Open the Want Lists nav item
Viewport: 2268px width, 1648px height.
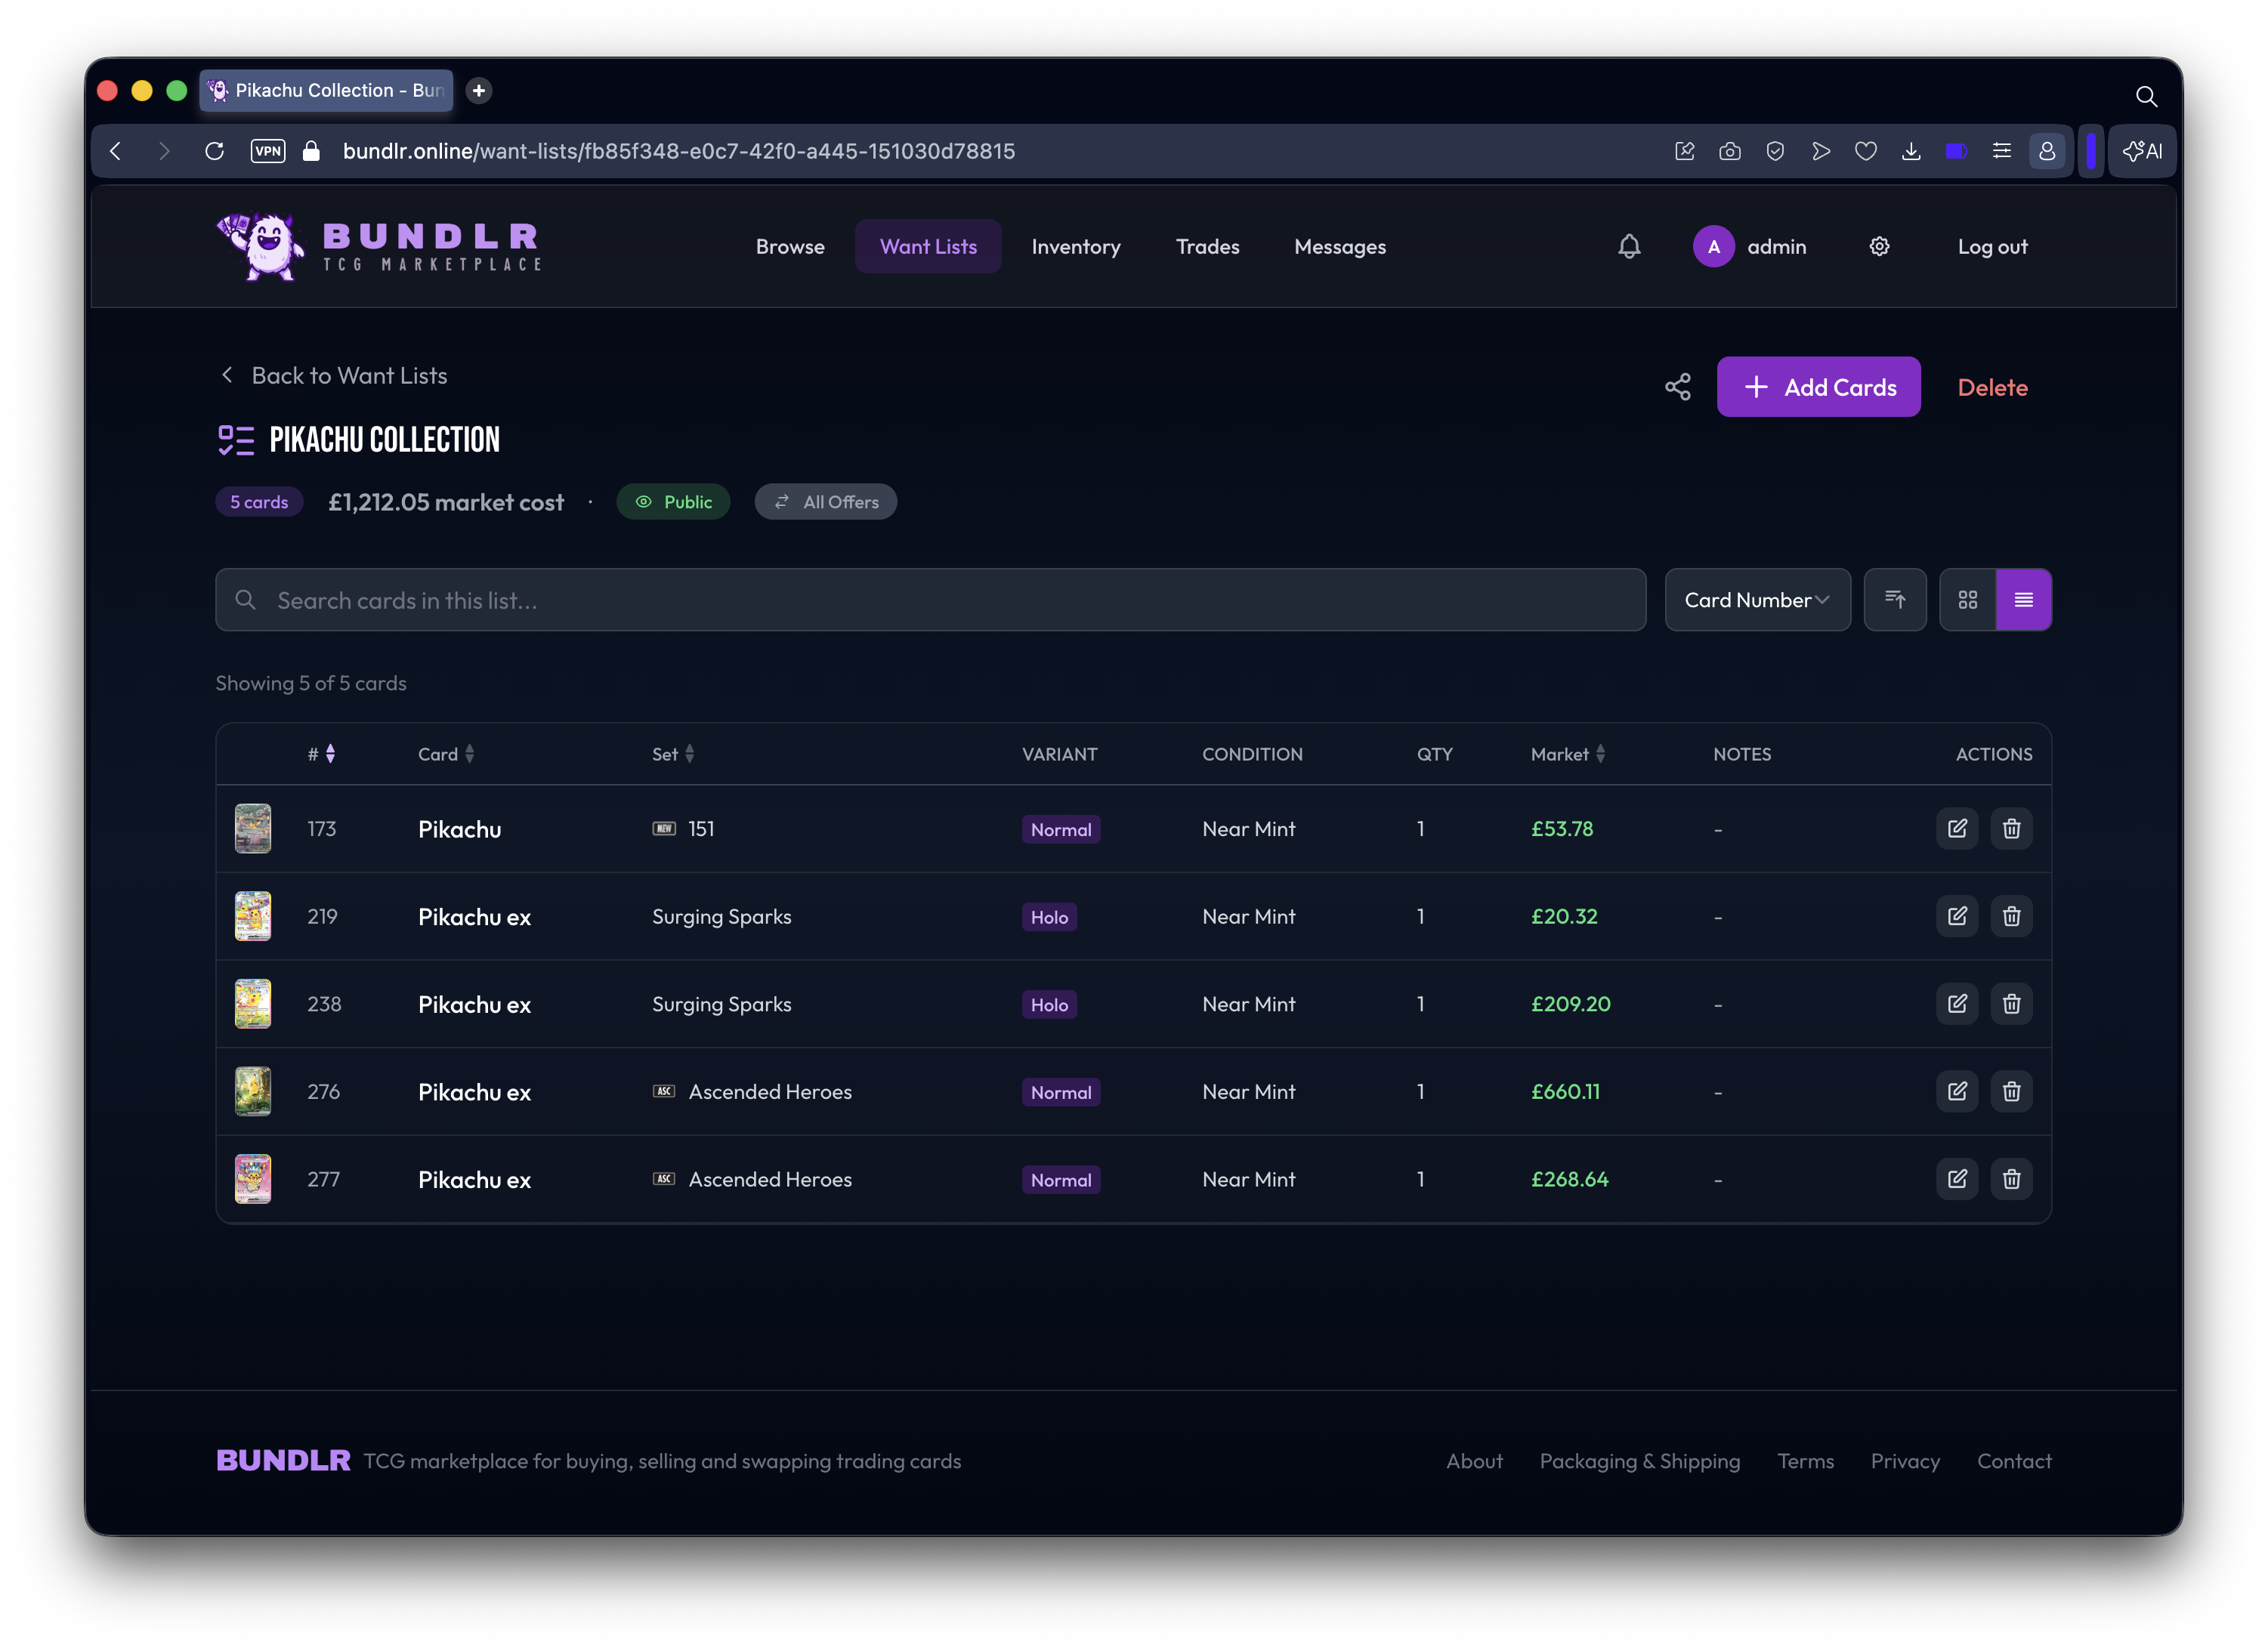point(928,246)
